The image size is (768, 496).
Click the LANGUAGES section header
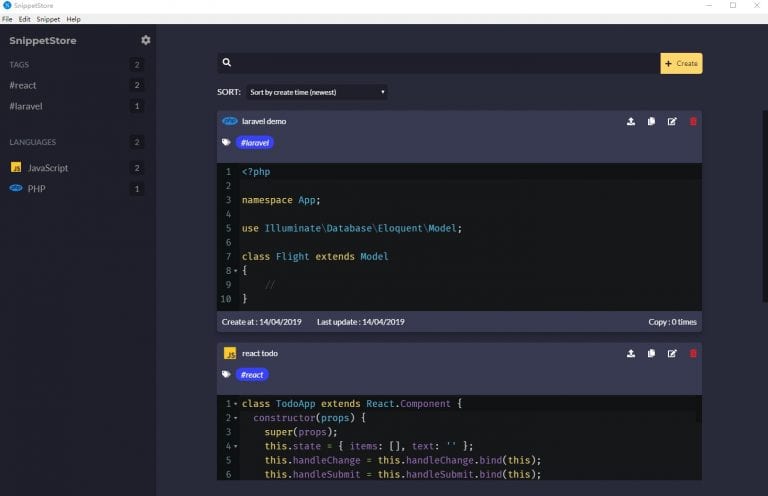pos(33,142)
